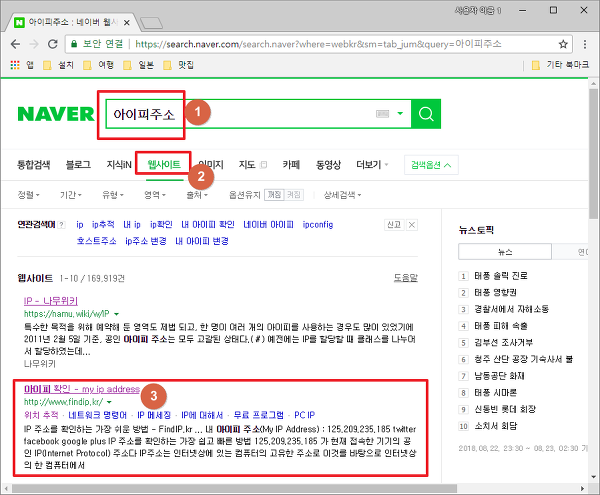Click the browser forward arrow

34,44
